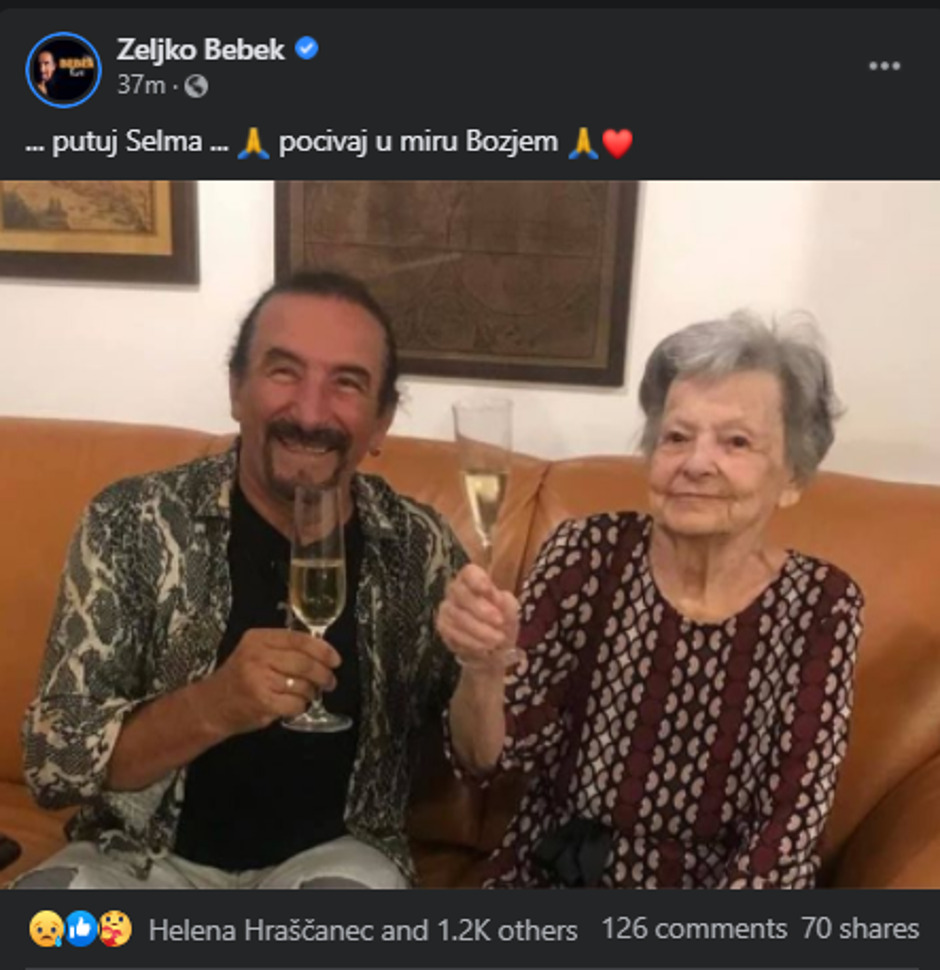Click the man's champagne glass in the photo
Screen dimensions: 940x970
point(317,590)
